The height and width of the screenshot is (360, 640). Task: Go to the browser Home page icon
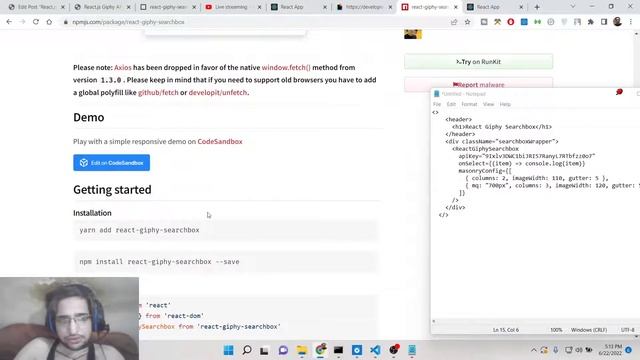coord(49,22)
